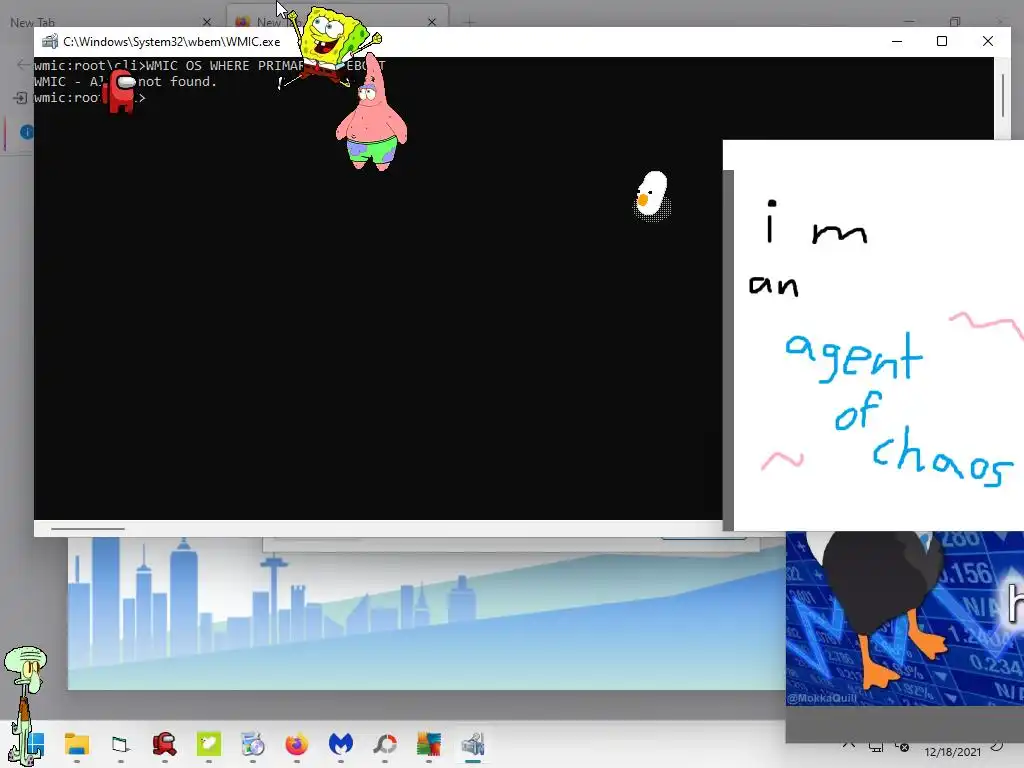Click the goose stonks meme image
This screenshot has height=768, width=1024.
tap(904, 618)
